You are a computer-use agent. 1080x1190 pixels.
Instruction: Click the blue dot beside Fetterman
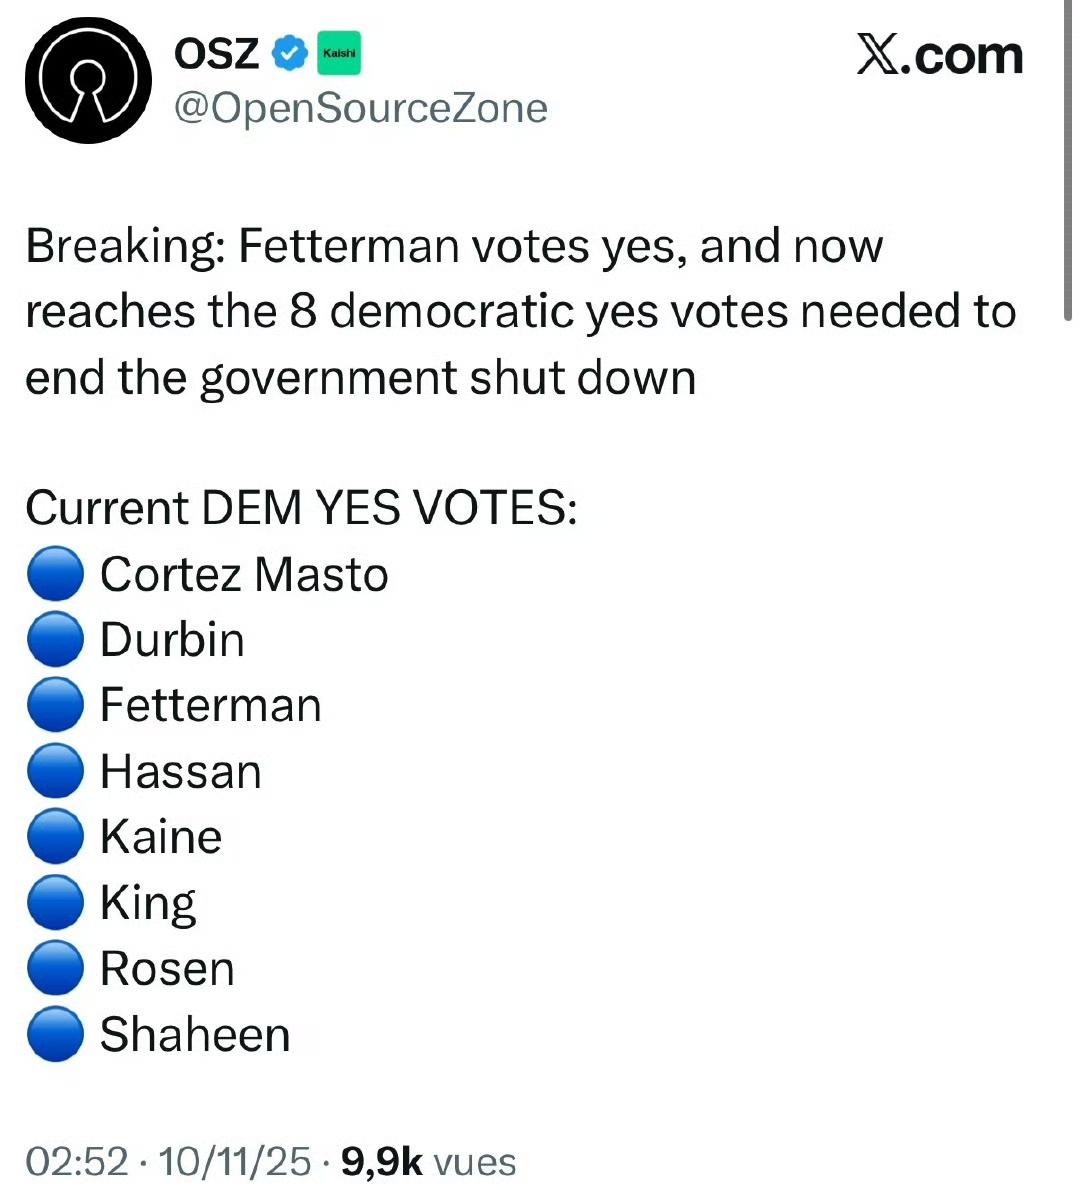[x=55, y=705]
